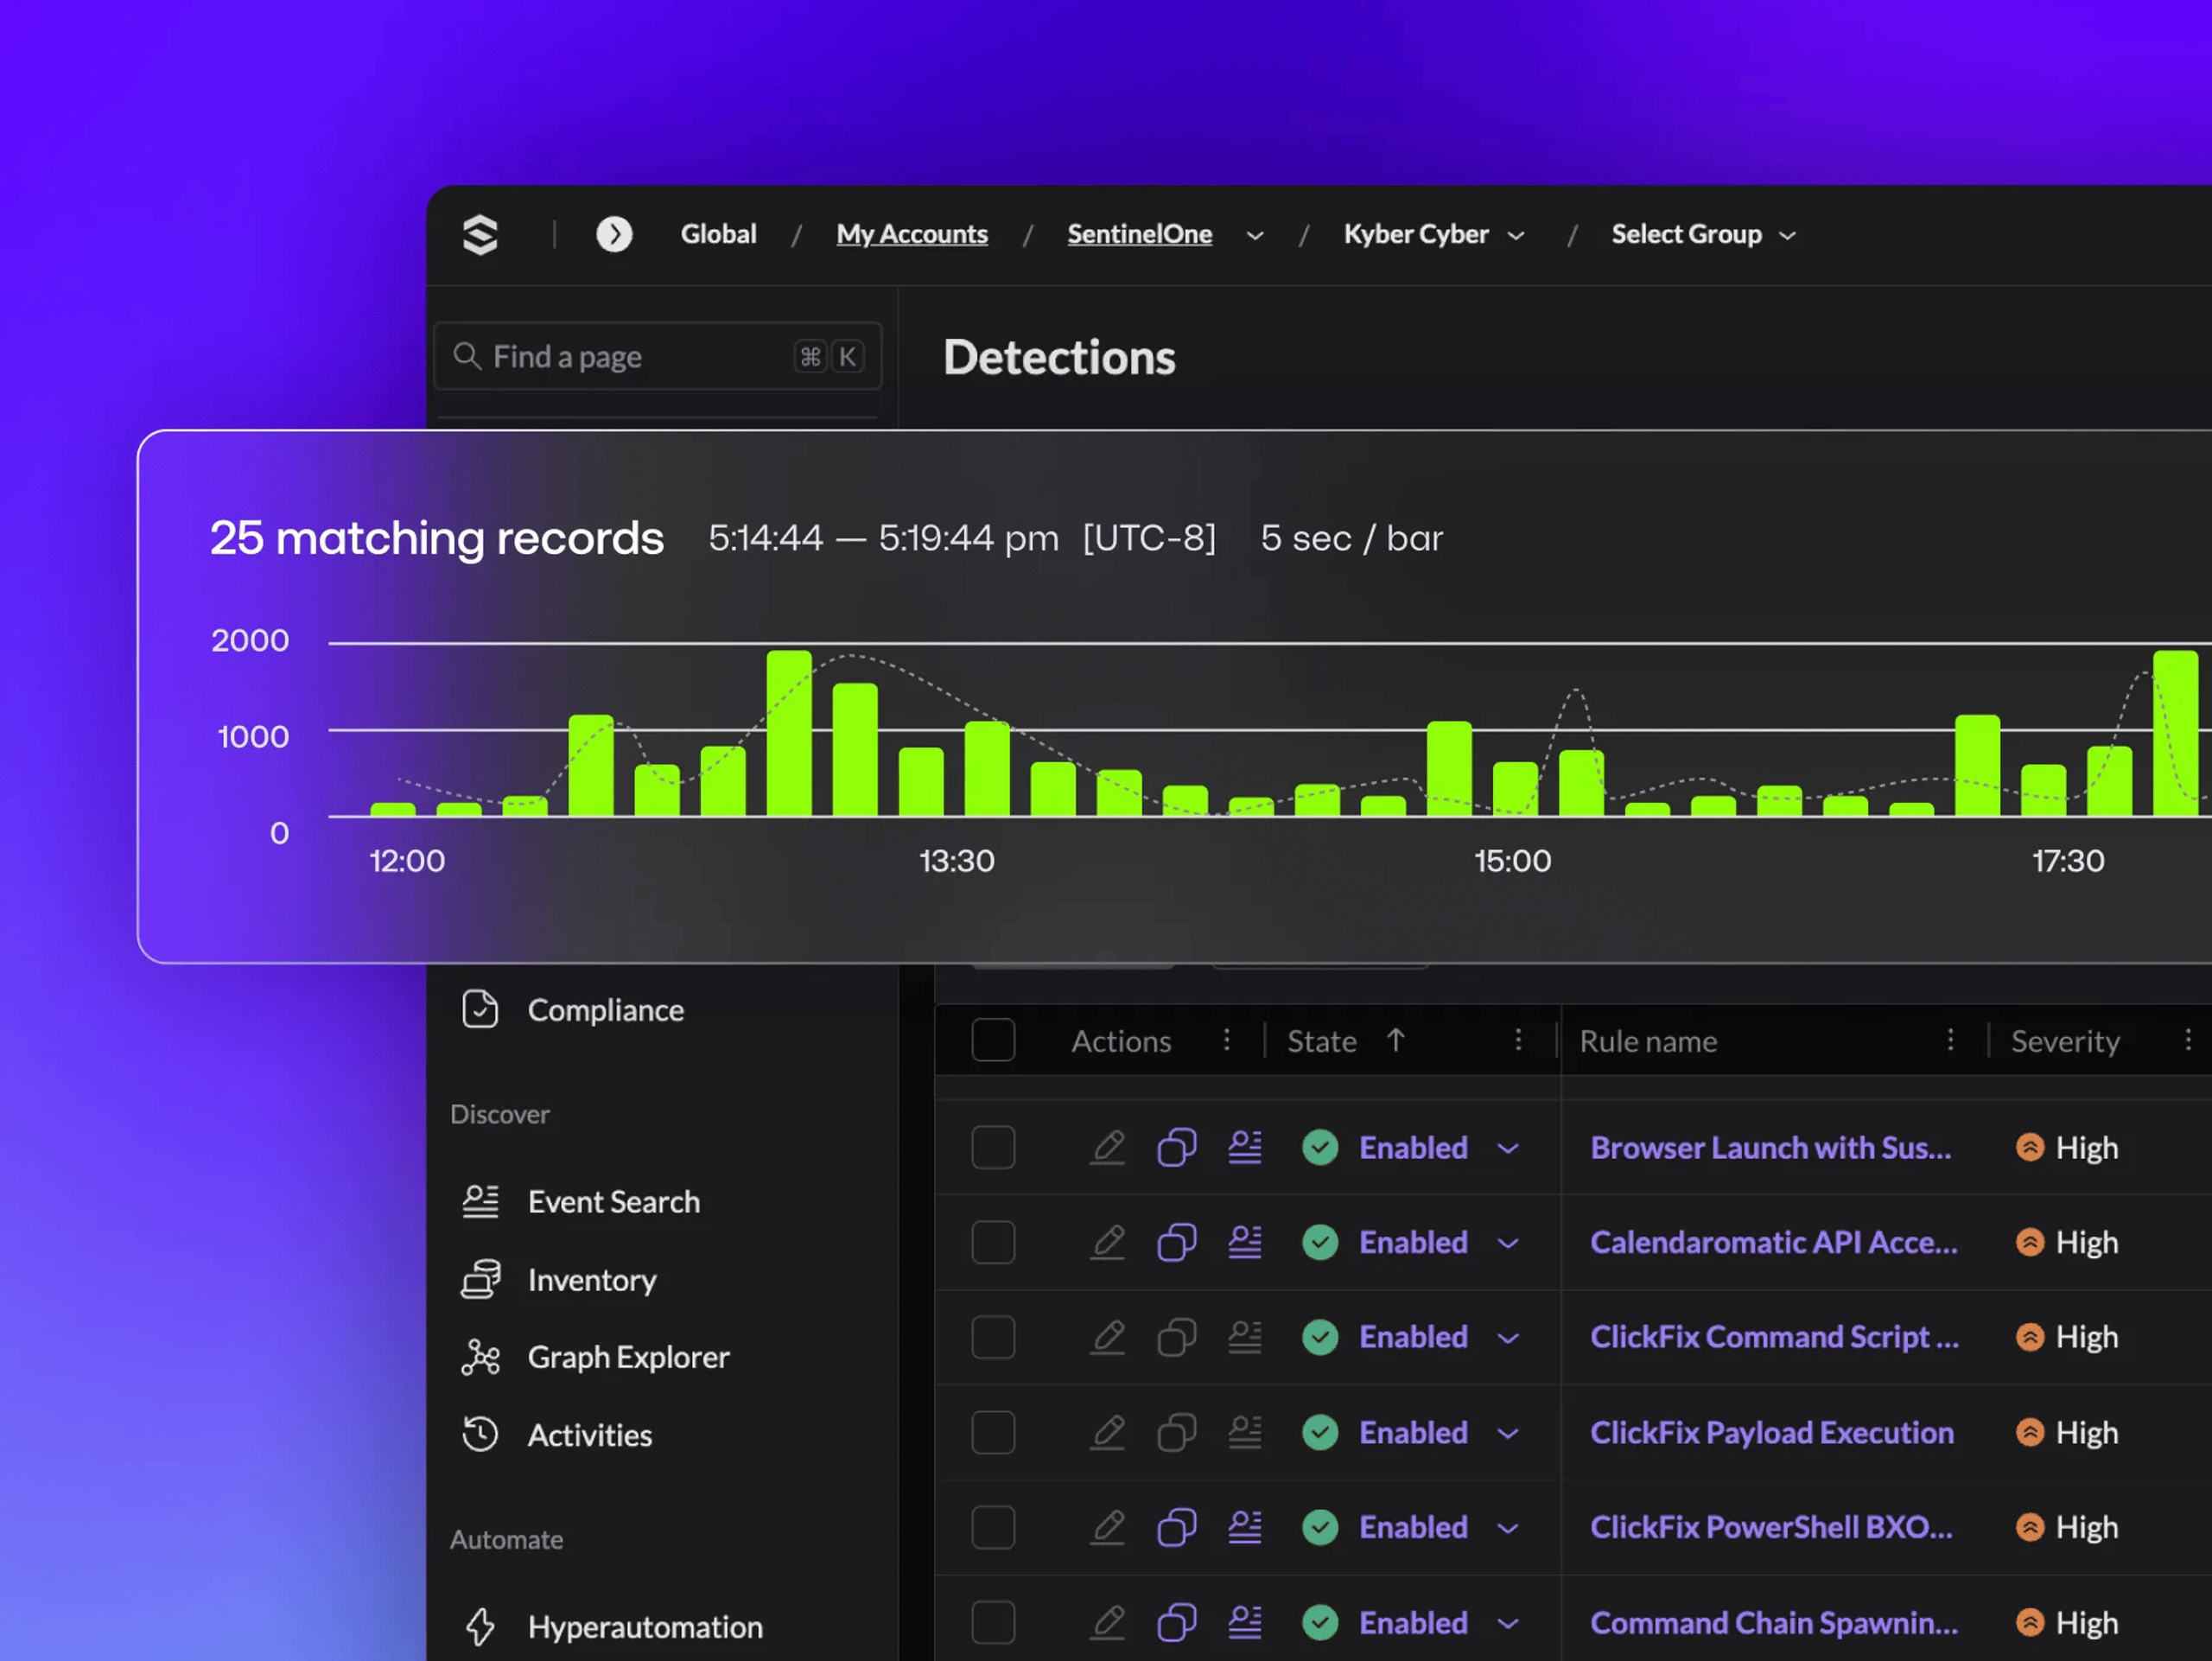
Task: Open Select Group dropdown
Action: tap(1703, 234)
